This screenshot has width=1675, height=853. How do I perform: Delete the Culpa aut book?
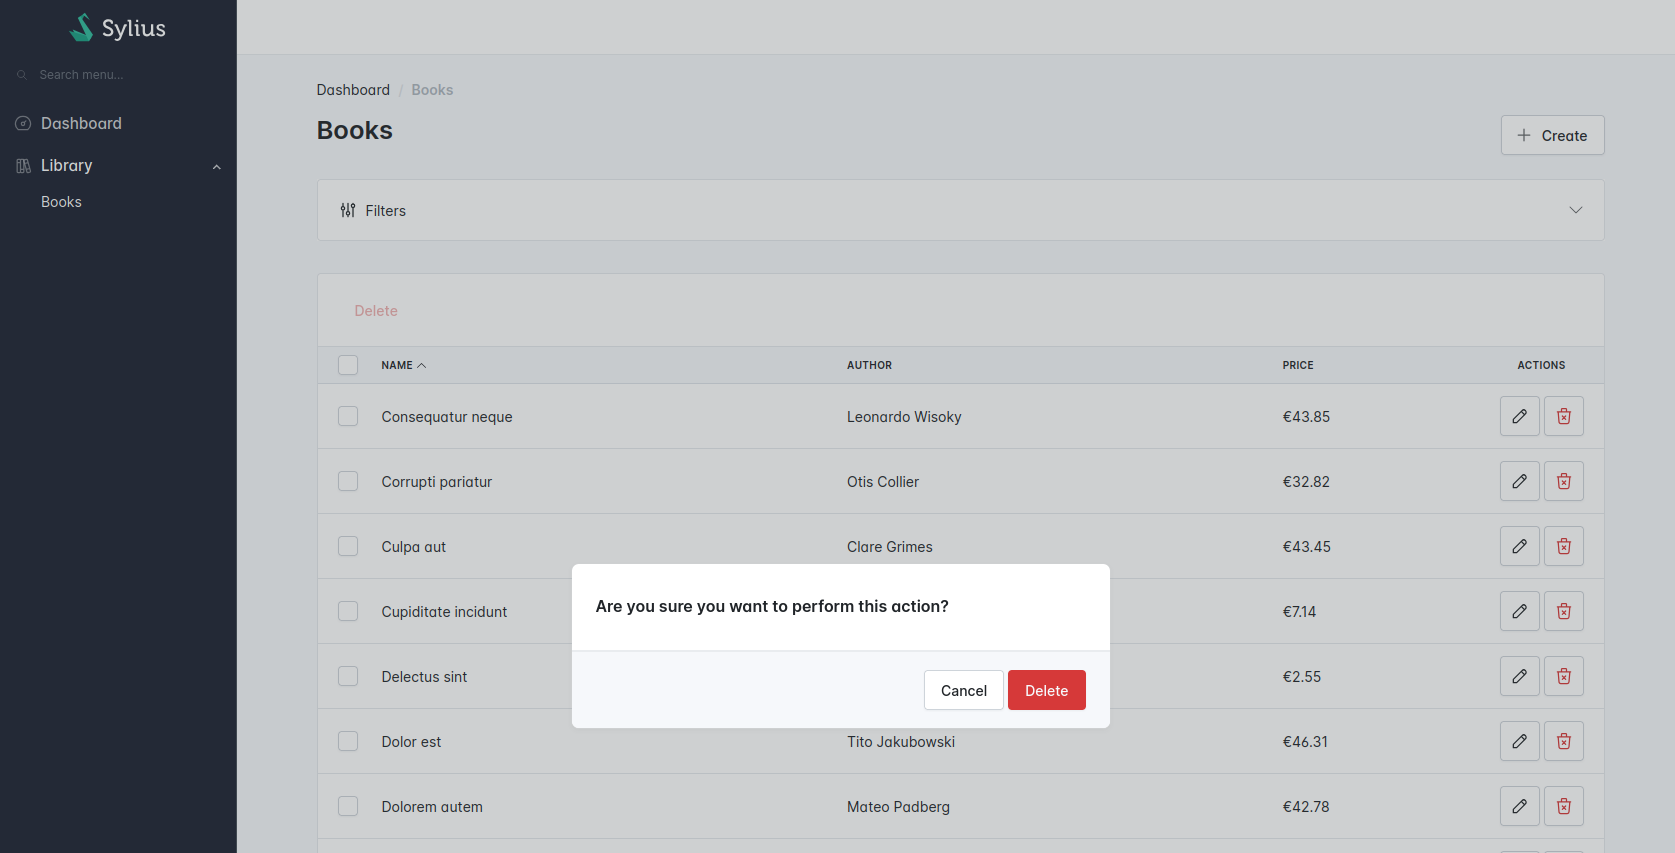tap(1563, 546)
